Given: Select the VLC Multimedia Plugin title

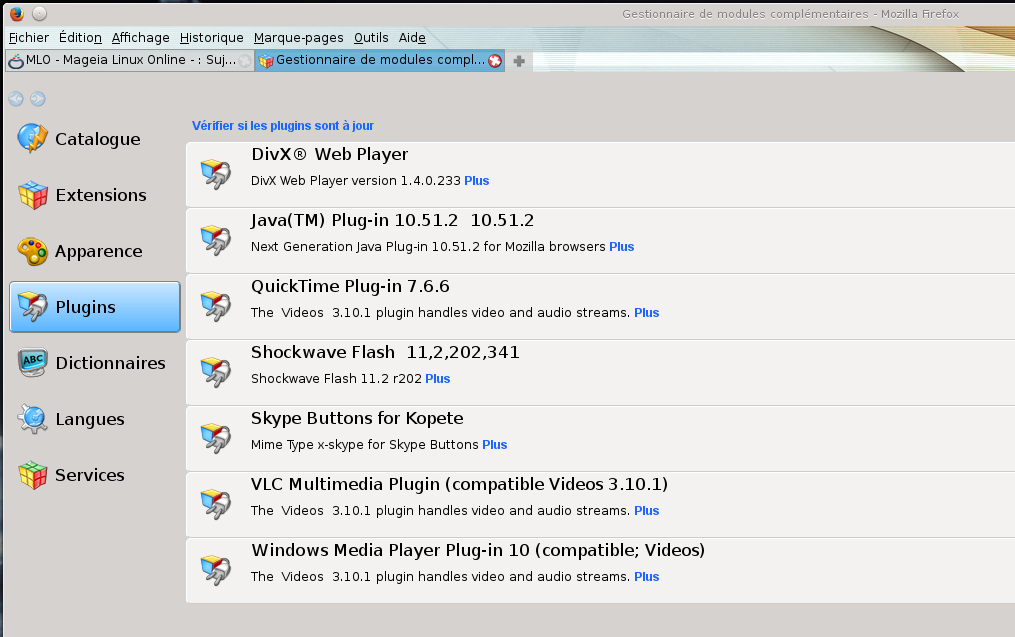Looking at the screenshot, I should 460,485.
